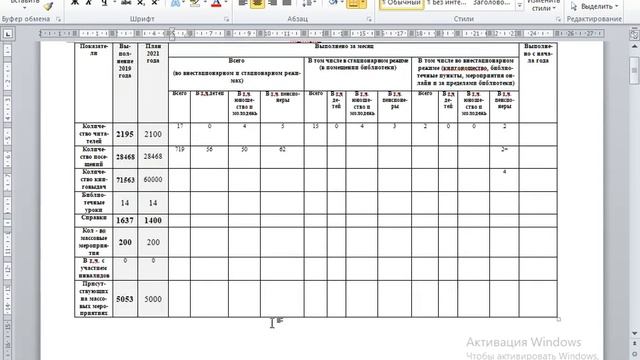Image resolution: width=640 pixels, height=360 pixels.
Task: Select Format Painter brush
Action: coord(49,6)
